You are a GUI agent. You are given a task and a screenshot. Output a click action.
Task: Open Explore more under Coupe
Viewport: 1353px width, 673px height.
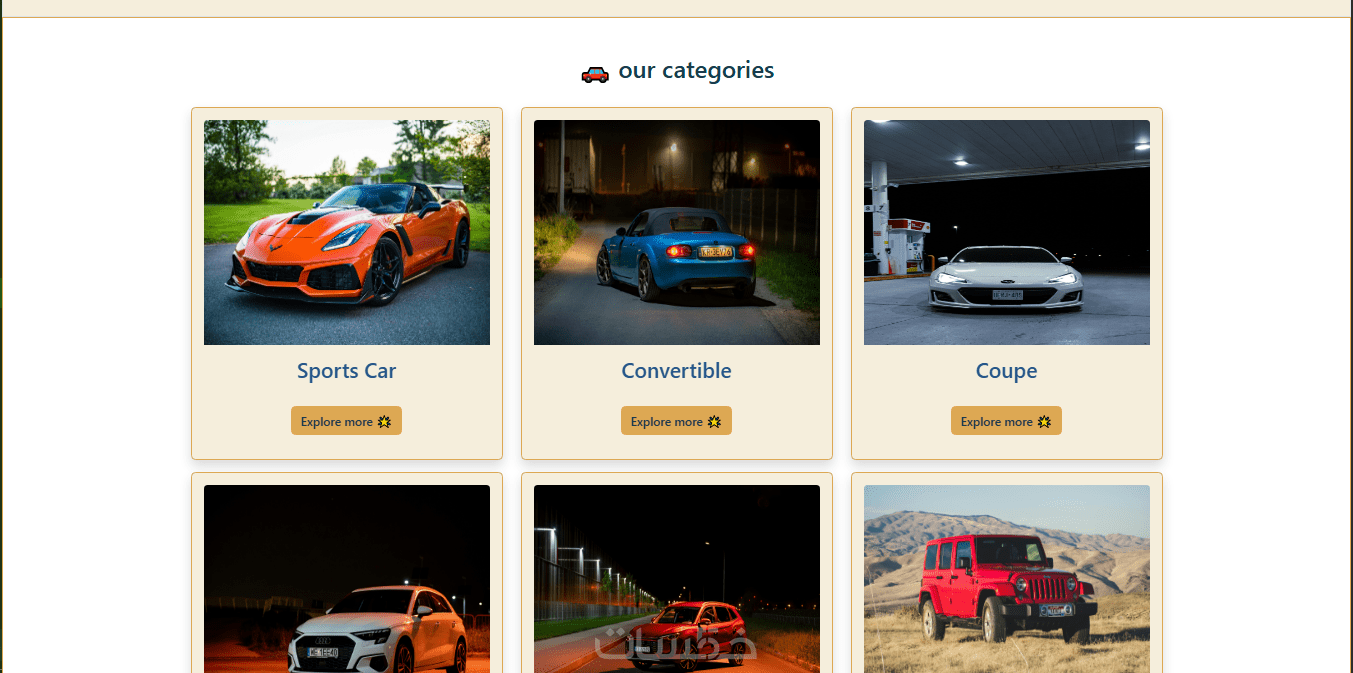tap(1006, 421)
